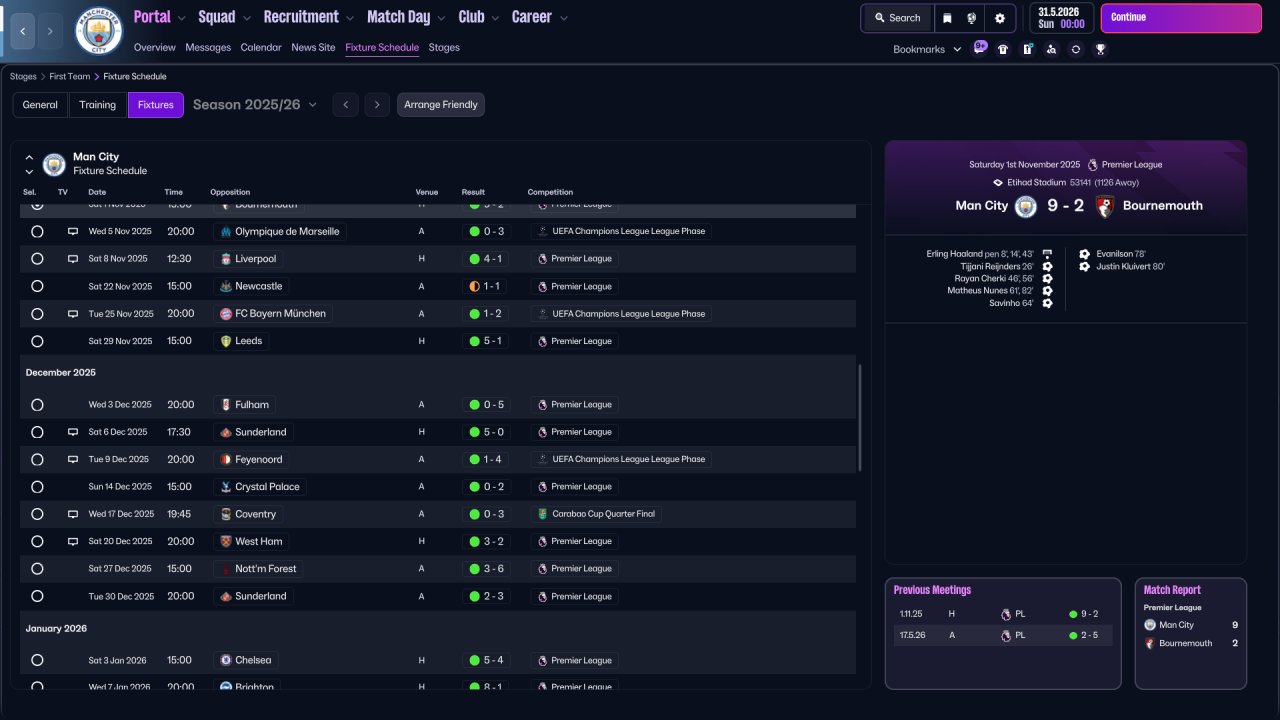
Task: Expand the Club menu dropdown
Action: 494,18
